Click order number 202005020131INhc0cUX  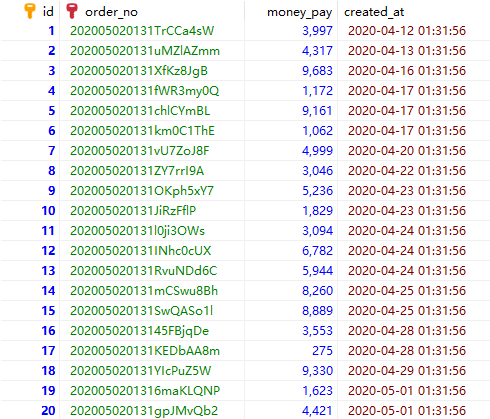[x=141, y=251]
